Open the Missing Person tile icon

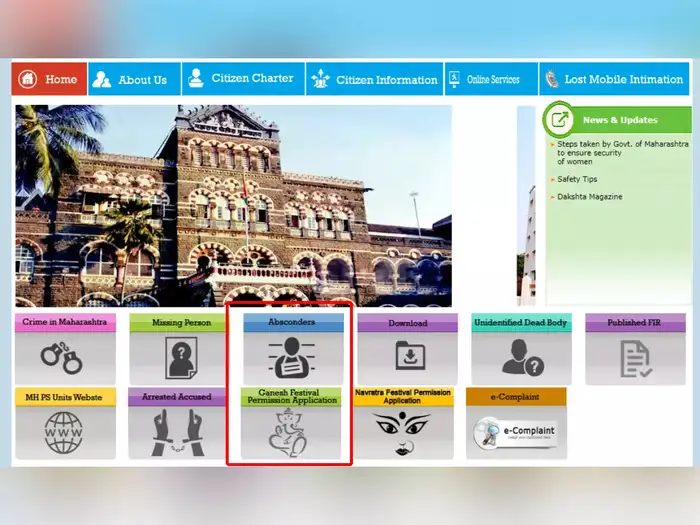click(179, 358)
